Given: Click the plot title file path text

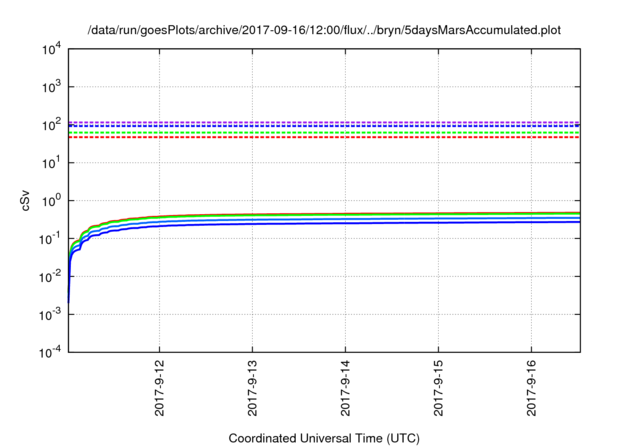Looking at the screenshot, I should (x=324, y=30).
